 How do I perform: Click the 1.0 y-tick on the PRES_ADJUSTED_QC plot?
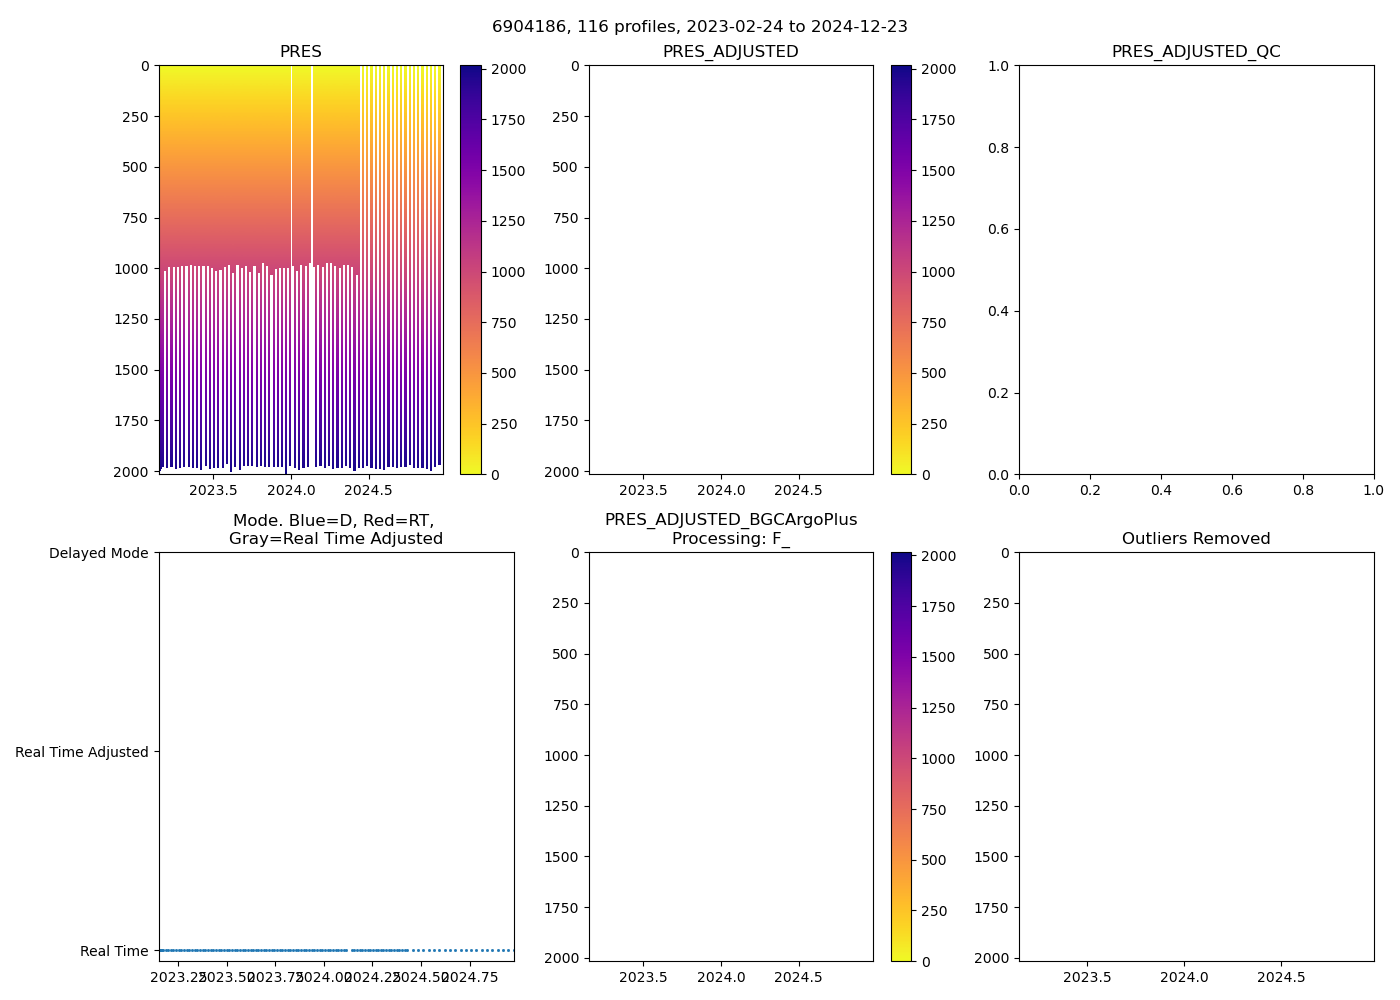(999, 66)
